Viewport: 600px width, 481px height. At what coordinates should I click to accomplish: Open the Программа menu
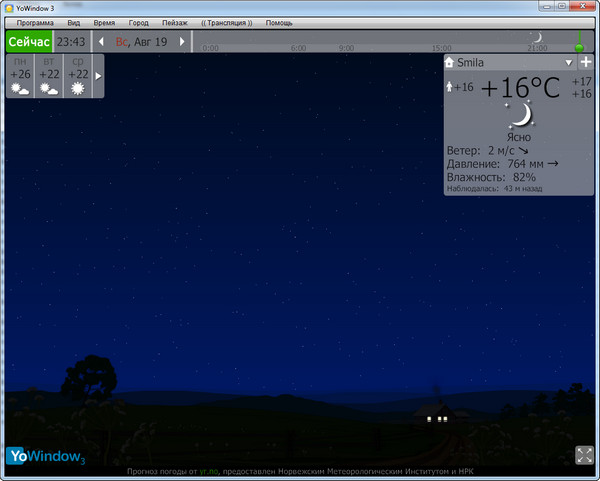[35, 22]
